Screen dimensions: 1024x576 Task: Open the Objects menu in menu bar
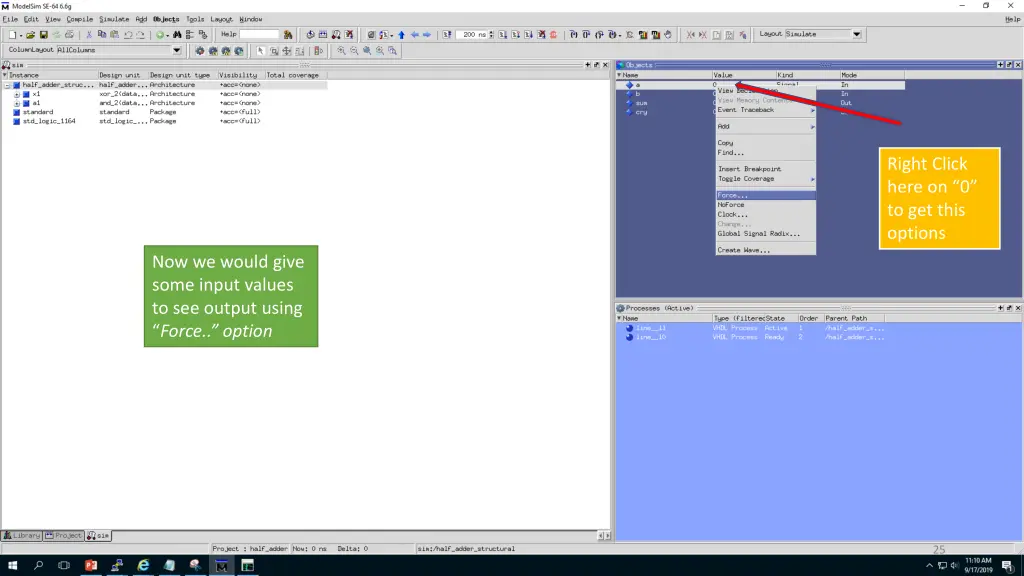coord(166,20)
